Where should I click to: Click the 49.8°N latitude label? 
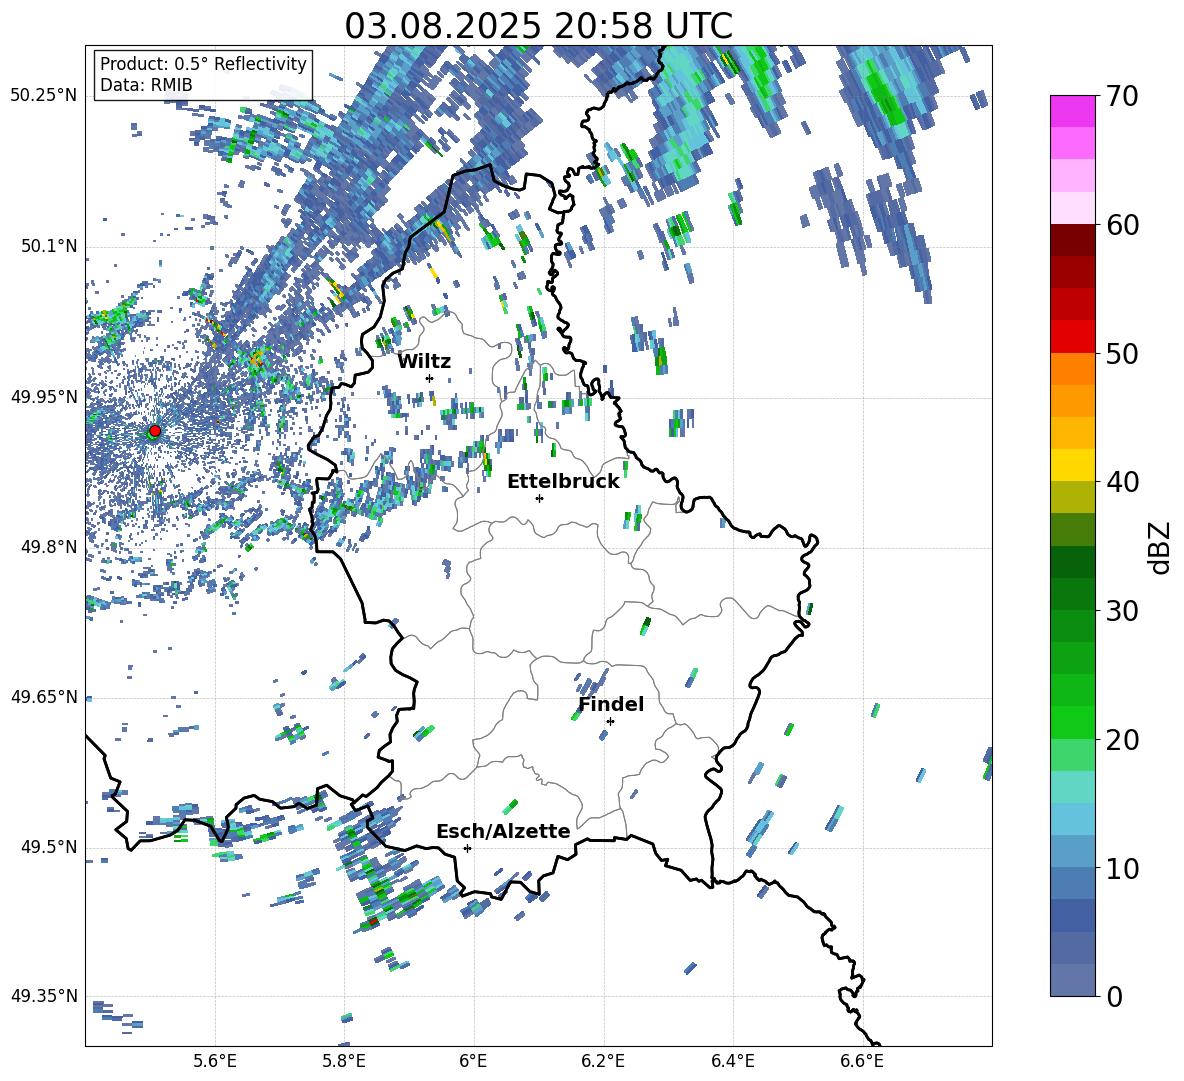(x=50, y=547)
